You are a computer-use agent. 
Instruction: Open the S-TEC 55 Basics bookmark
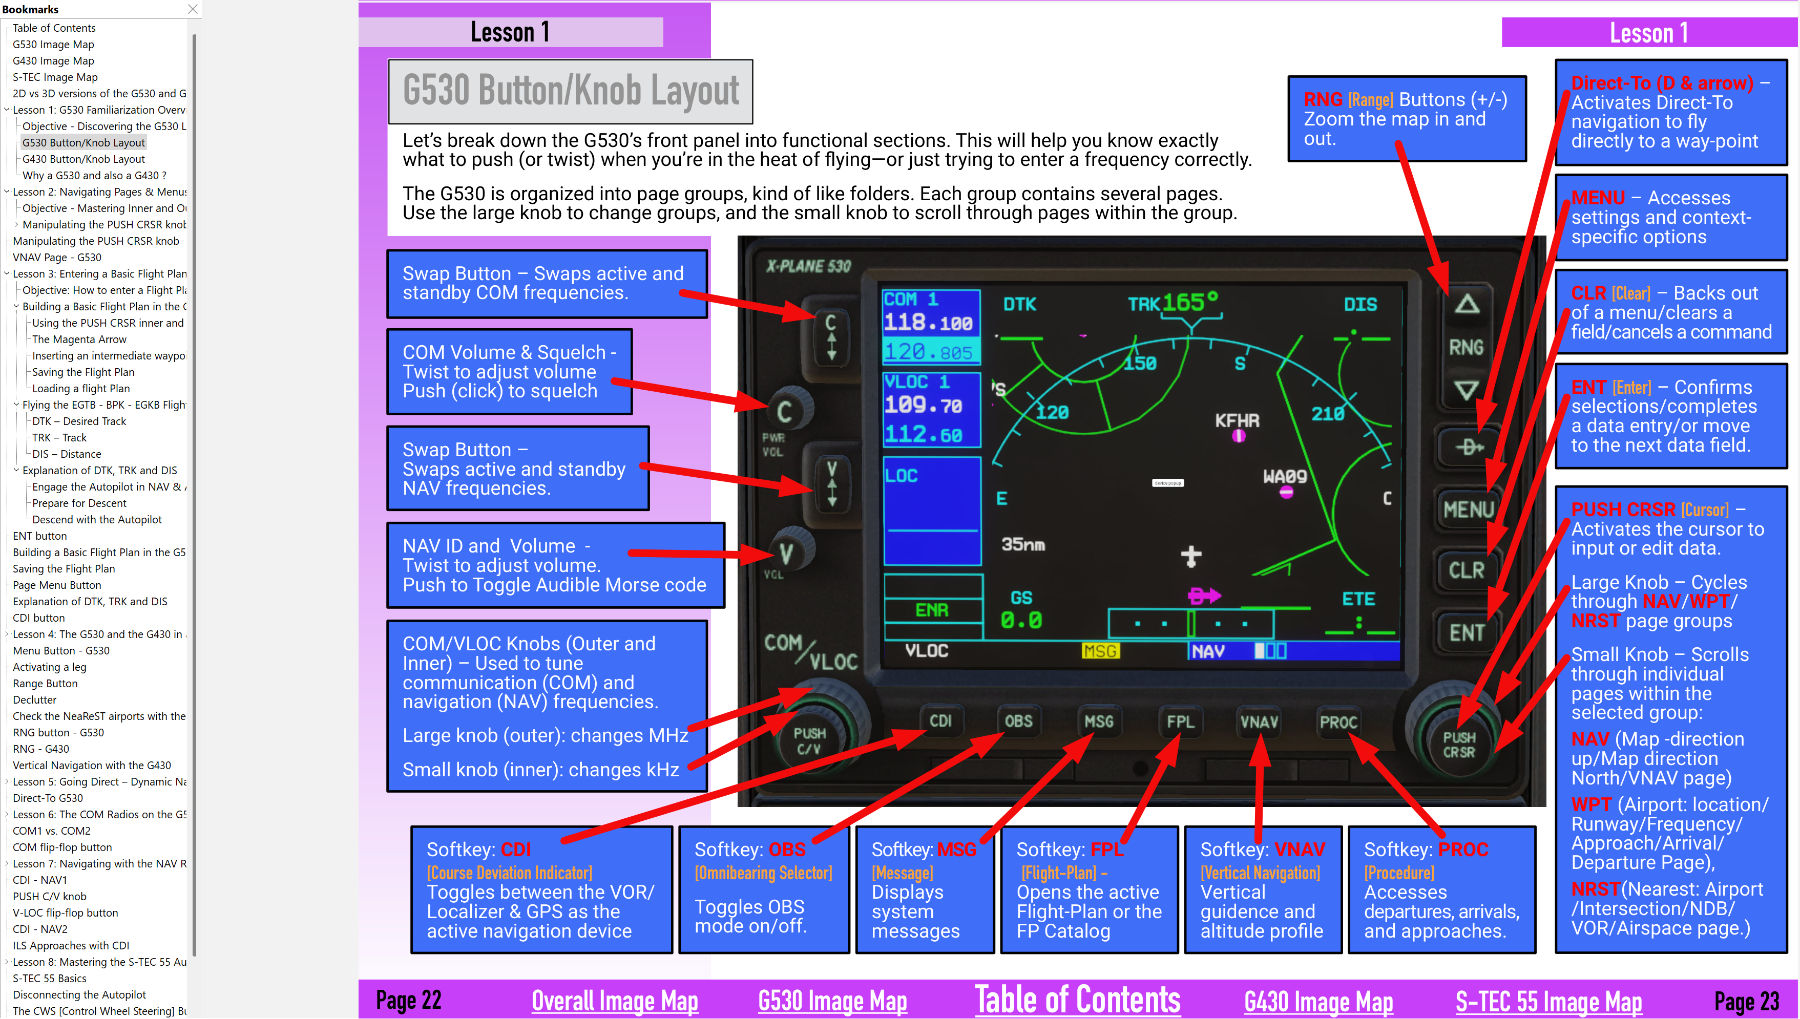[50, 978]
